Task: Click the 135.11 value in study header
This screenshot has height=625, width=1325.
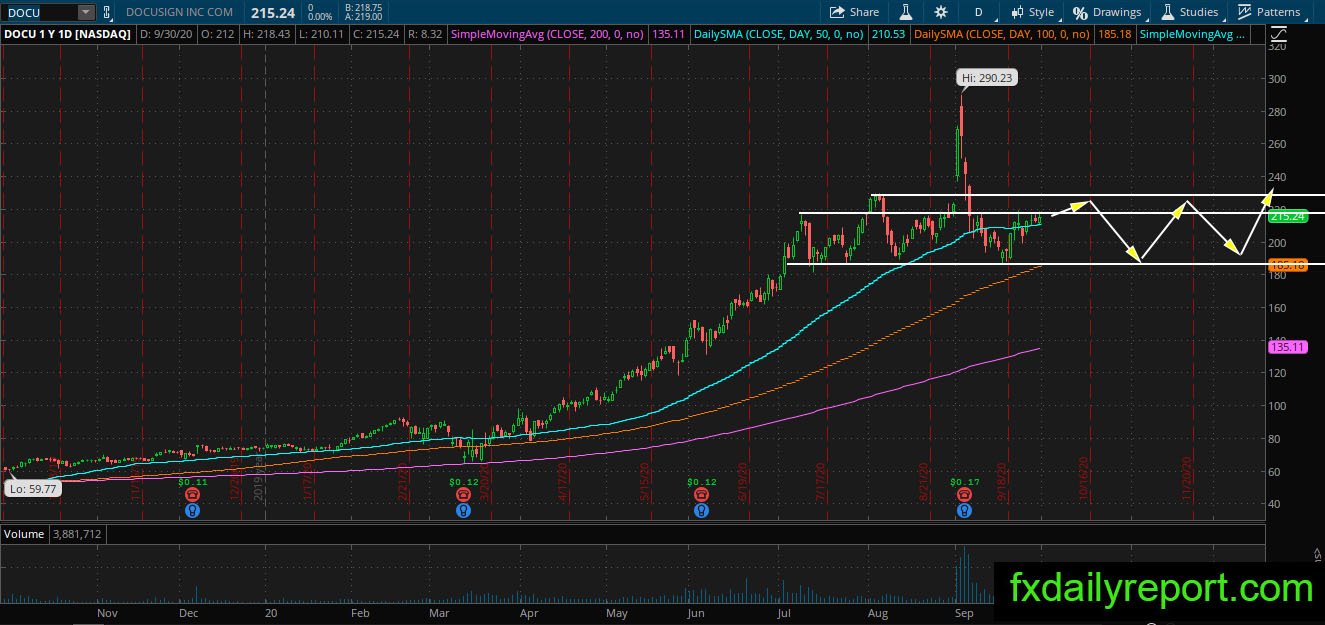Action: click(667, 34)
